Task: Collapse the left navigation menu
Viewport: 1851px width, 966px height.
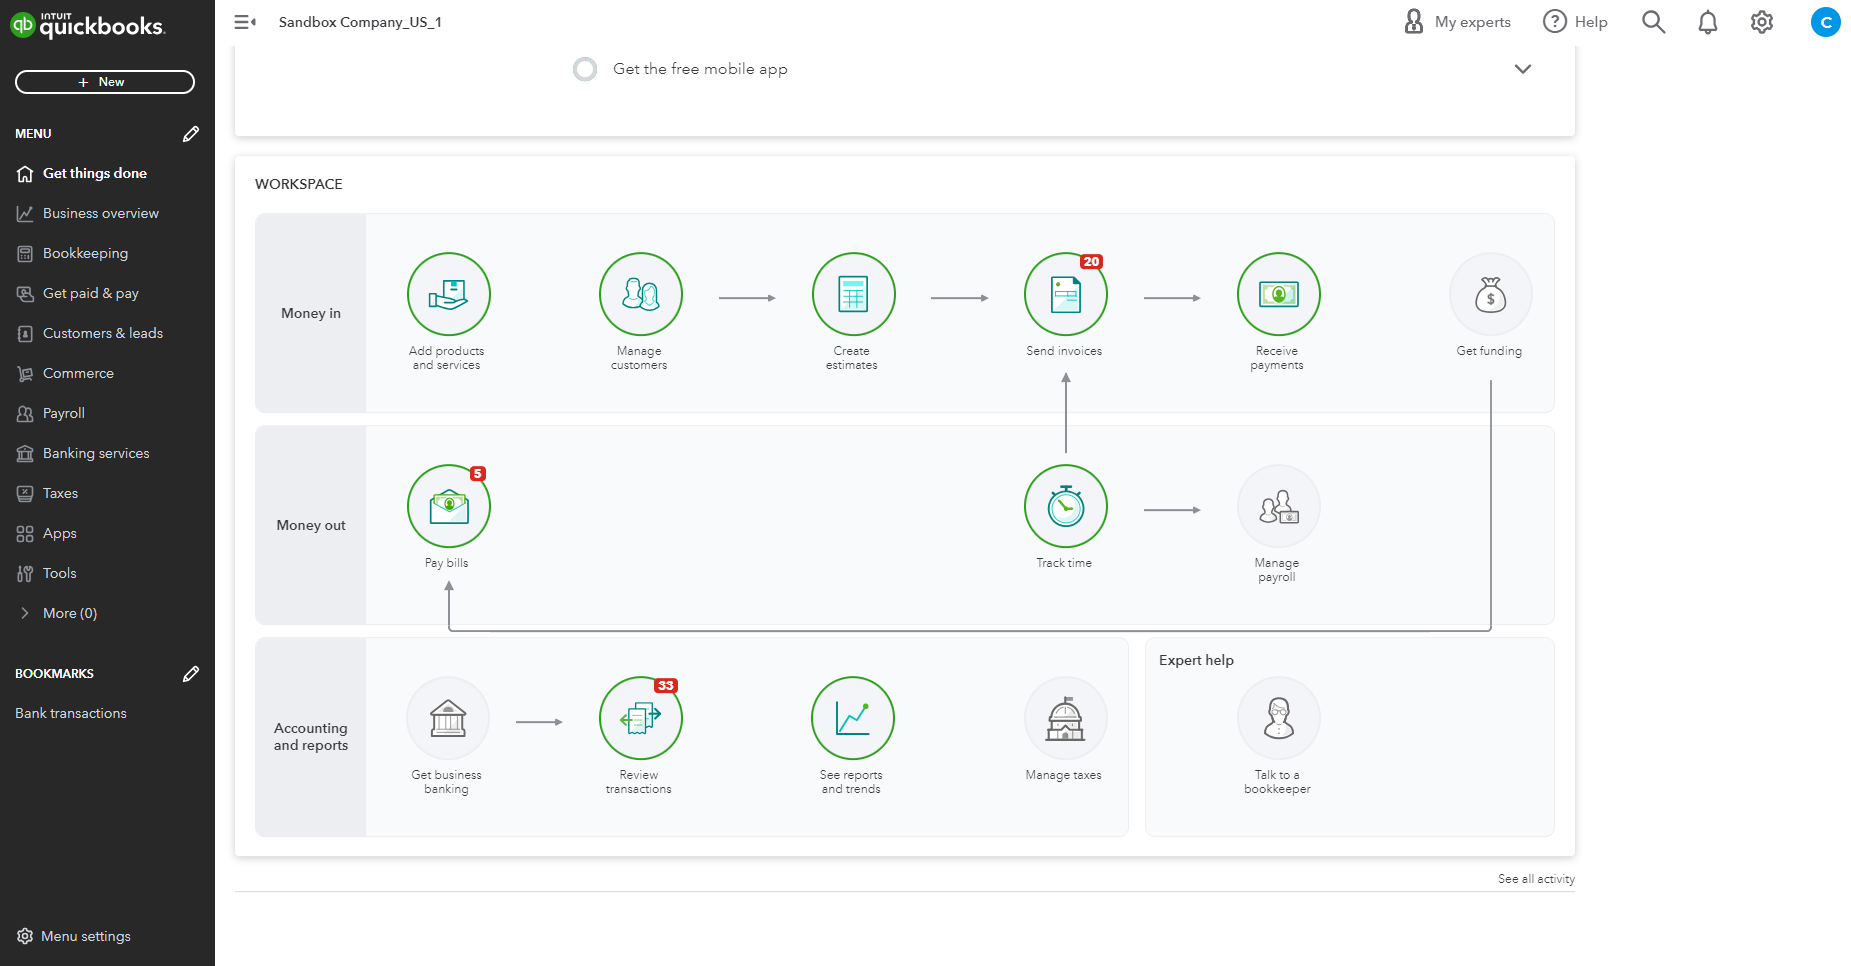Action: [244, 21]
